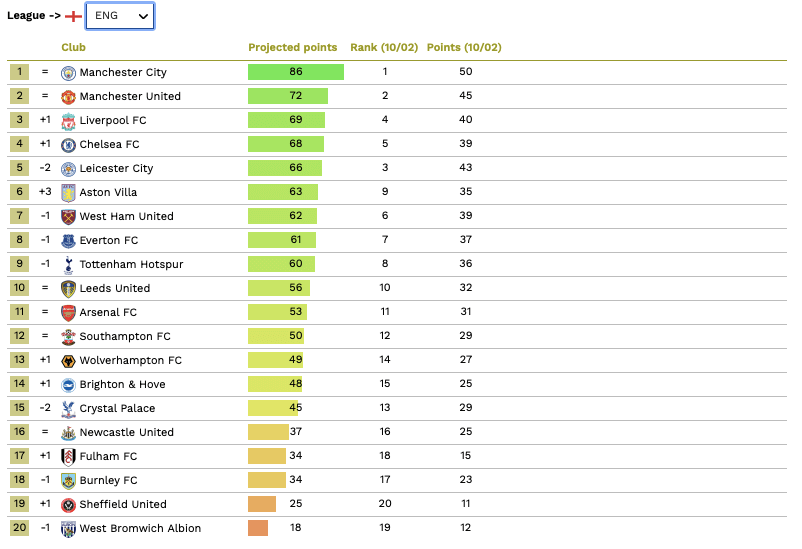The width and height of the screenshot is (802, 549).
Task: Click the Wolverhampton FC crest icon
Action: [68, 361]
